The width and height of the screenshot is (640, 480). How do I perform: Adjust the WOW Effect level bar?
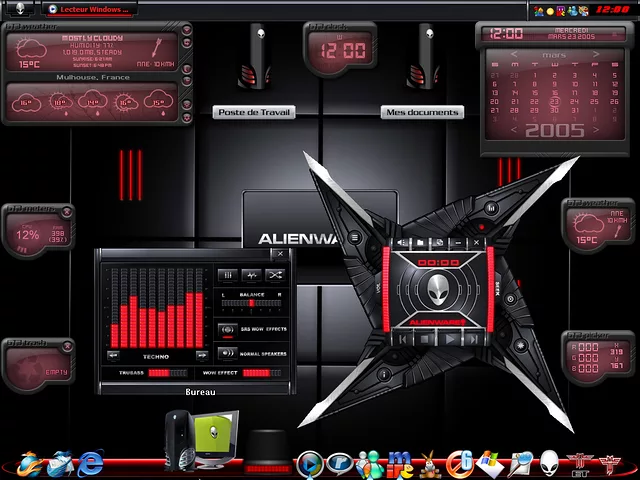(262, 373)
